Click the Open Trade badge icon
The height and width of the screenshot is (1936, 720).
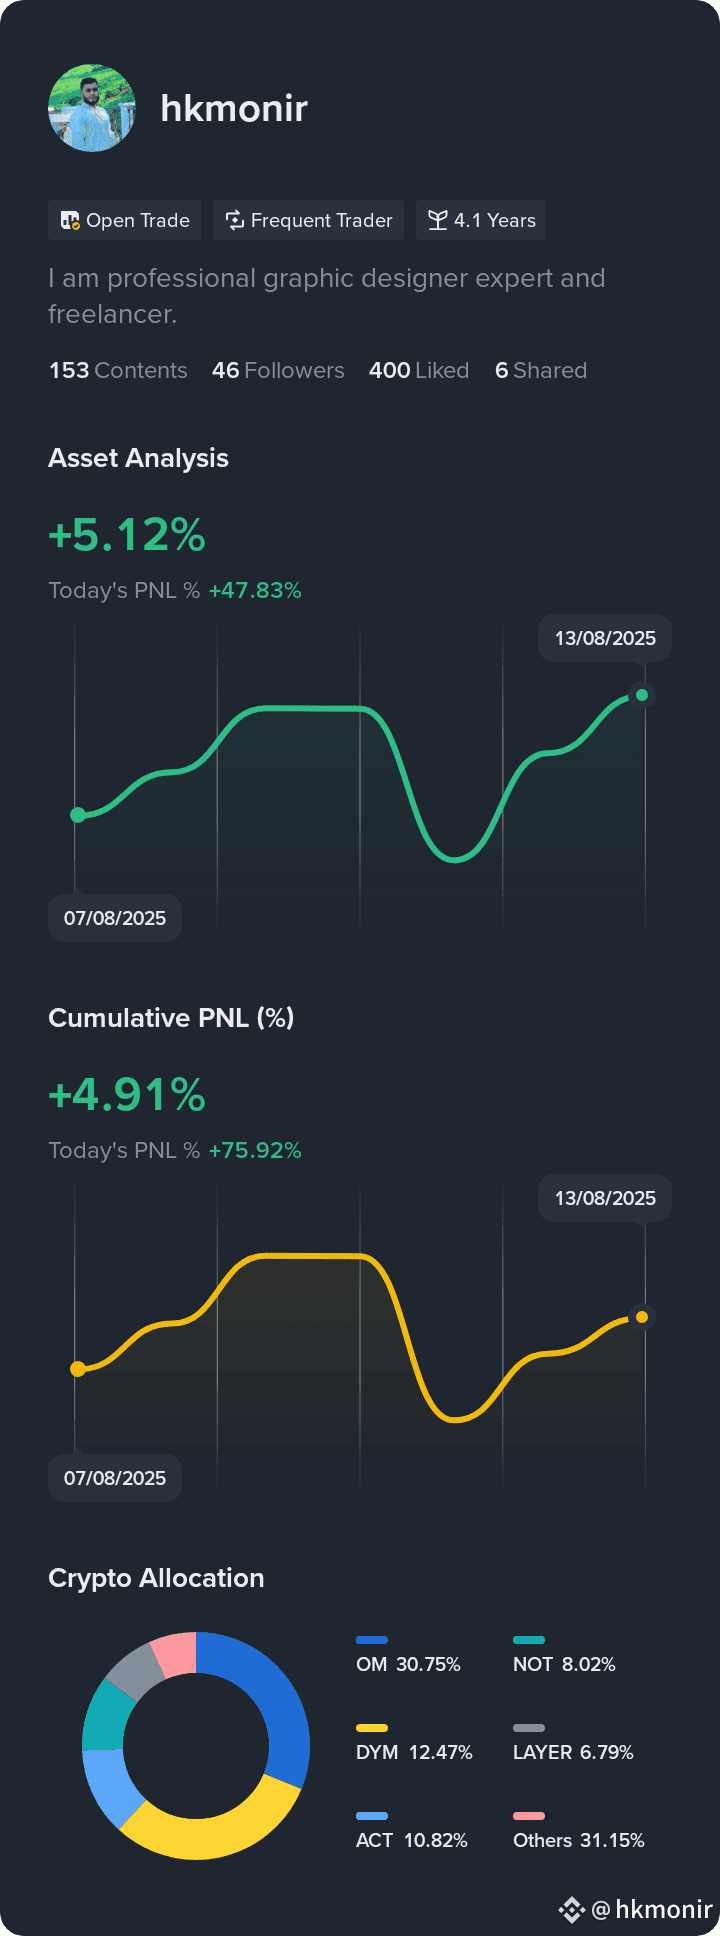(x=70, y=220)
